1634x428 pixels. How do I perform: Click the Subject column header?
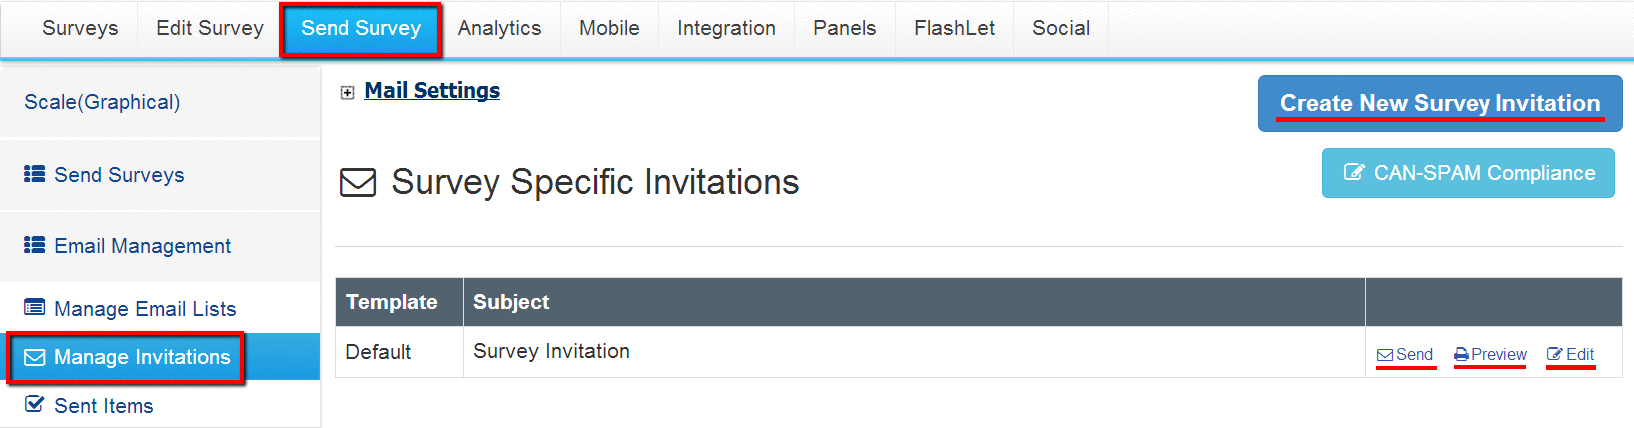click(x=511, y=302)
